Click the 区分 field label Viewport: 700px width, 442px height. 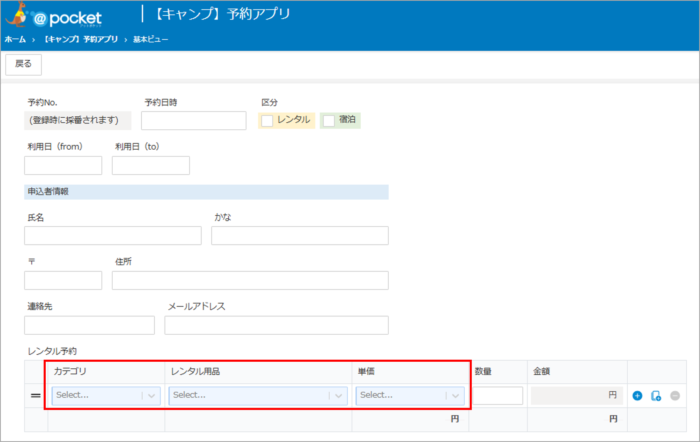pyautogui.click(x=269, y=103)
